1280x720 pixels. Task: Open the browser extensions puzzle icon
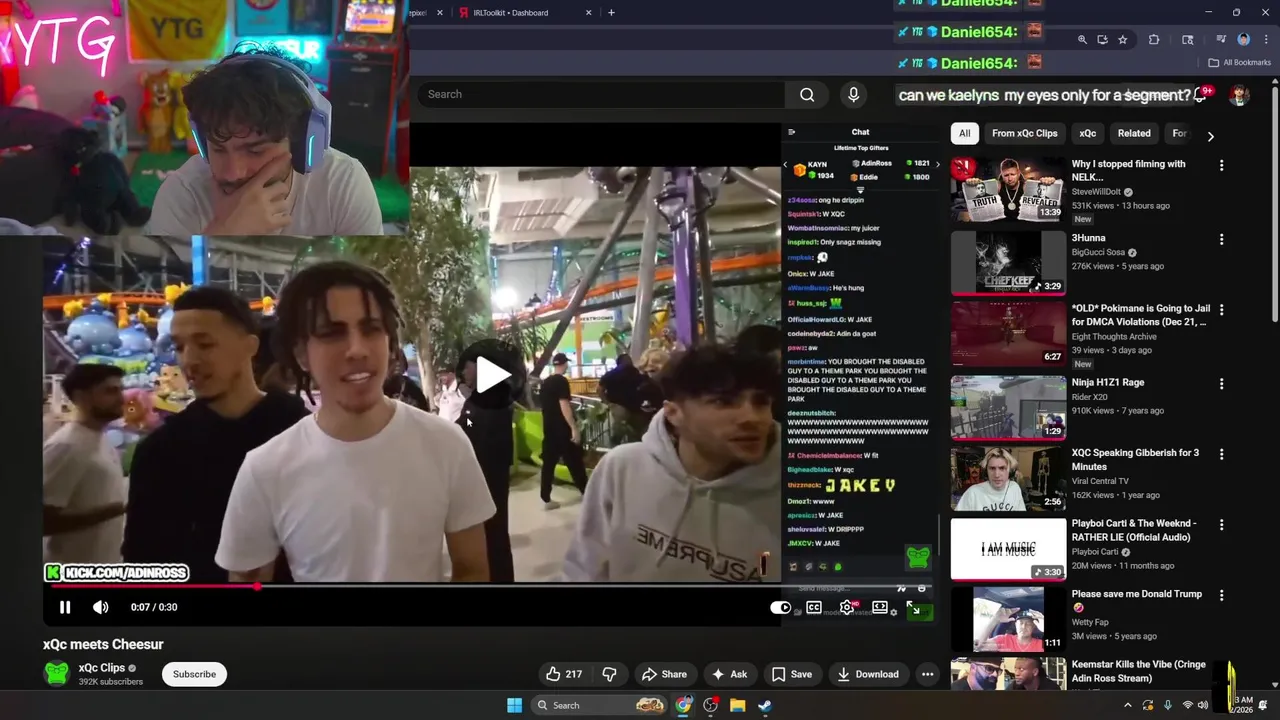(x=1154, y=40)
